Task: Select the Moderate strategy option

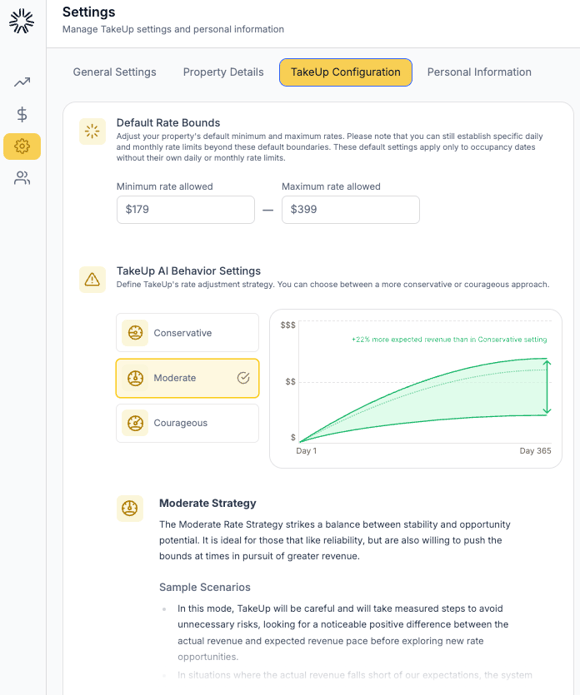Action: click(x=187, y=378)
